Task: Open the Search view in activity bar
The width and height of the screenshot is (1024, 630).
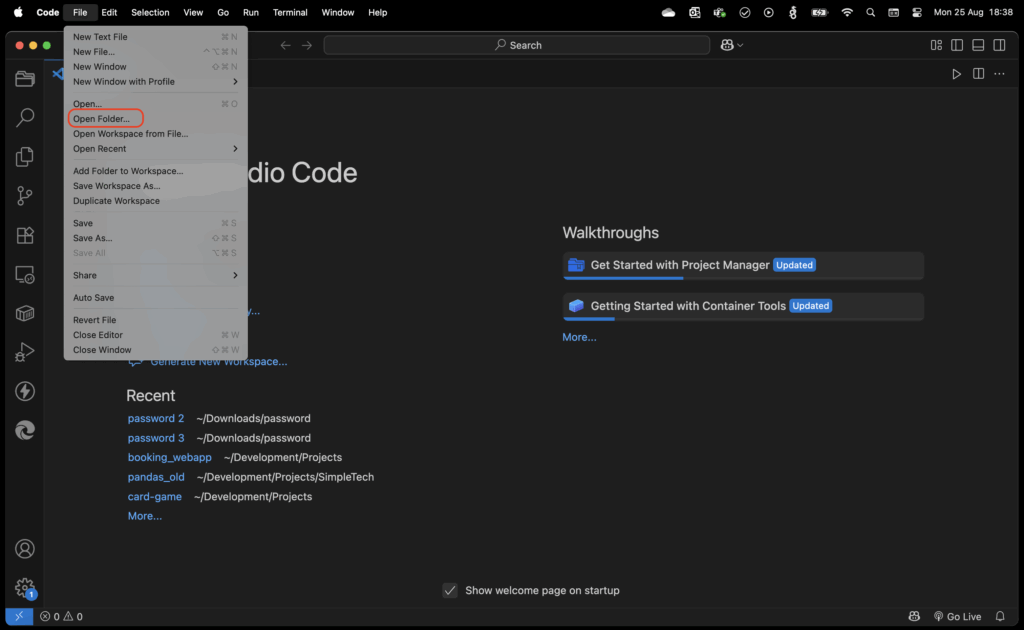Action: pyautogui.click(x=25, y=118)
